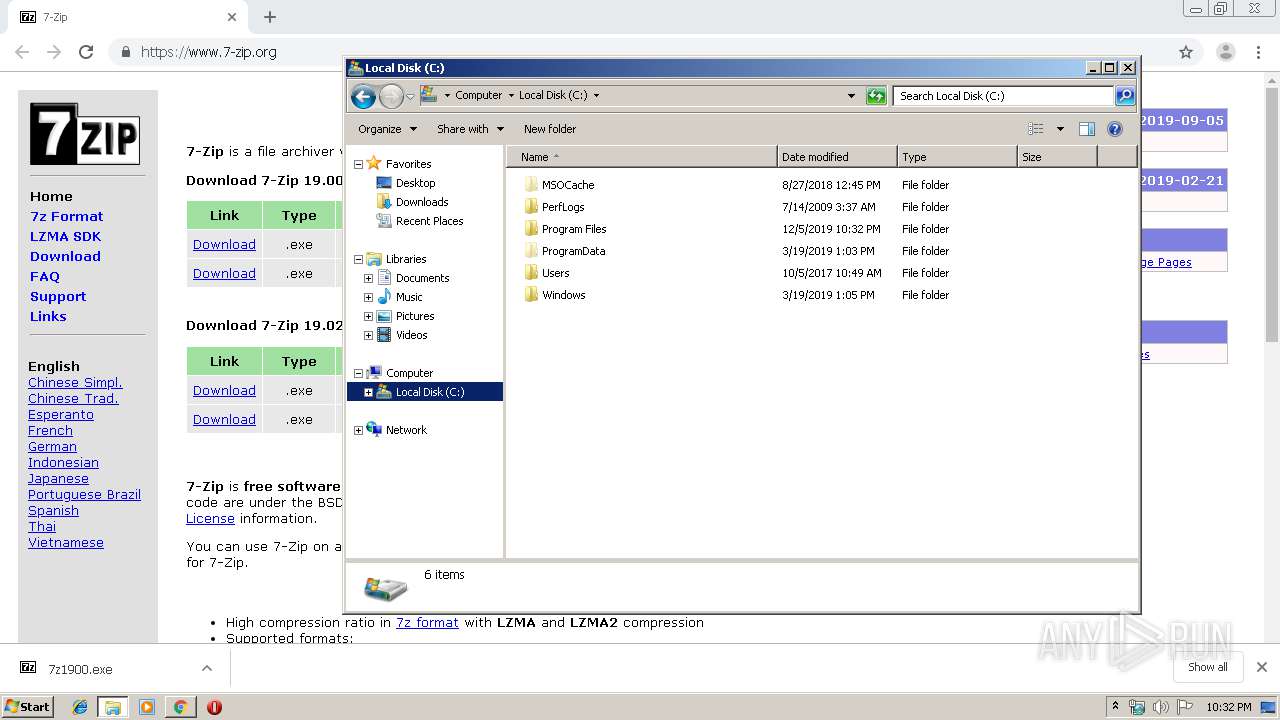Click the MSOCache folder icon
Image resolution: width=1280 pixels, height=720 pixels.
531,185
